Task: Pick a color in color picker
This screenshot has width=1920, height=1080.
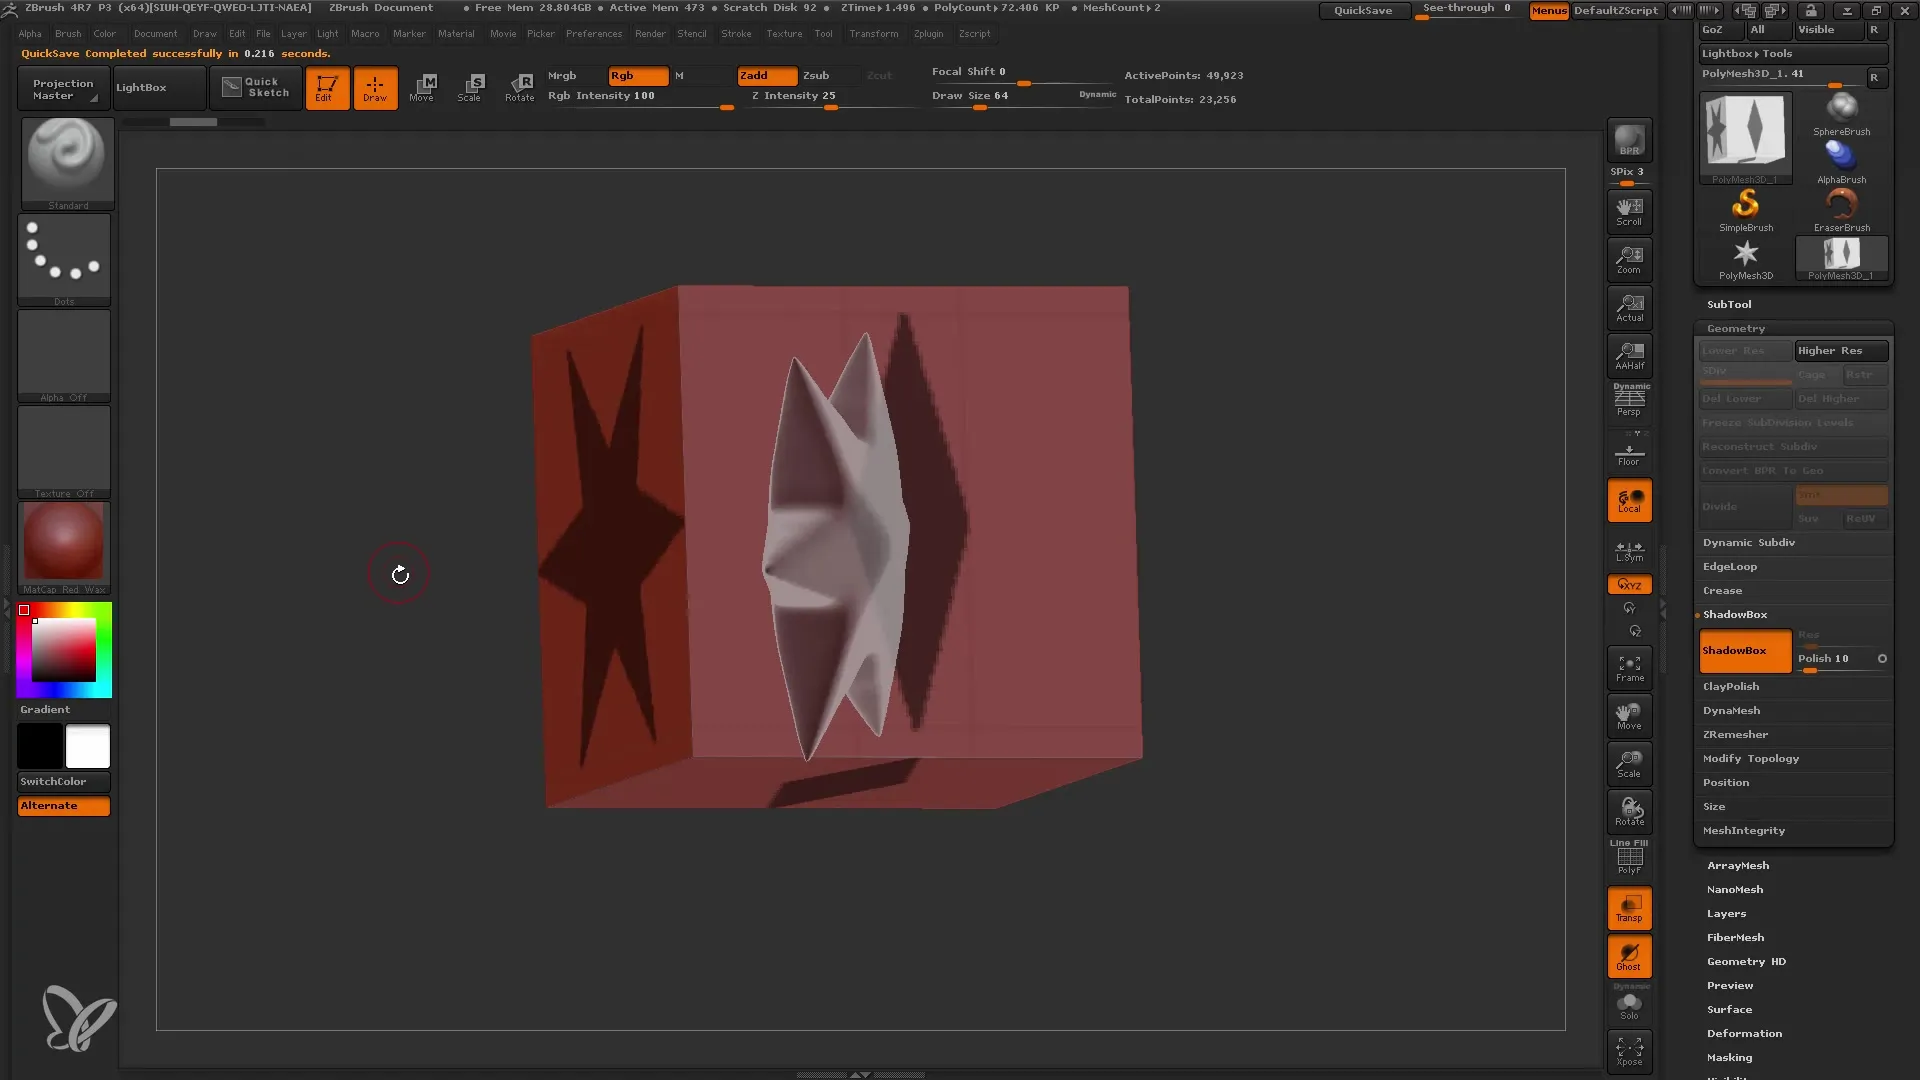Action: (x=64, y=650)
